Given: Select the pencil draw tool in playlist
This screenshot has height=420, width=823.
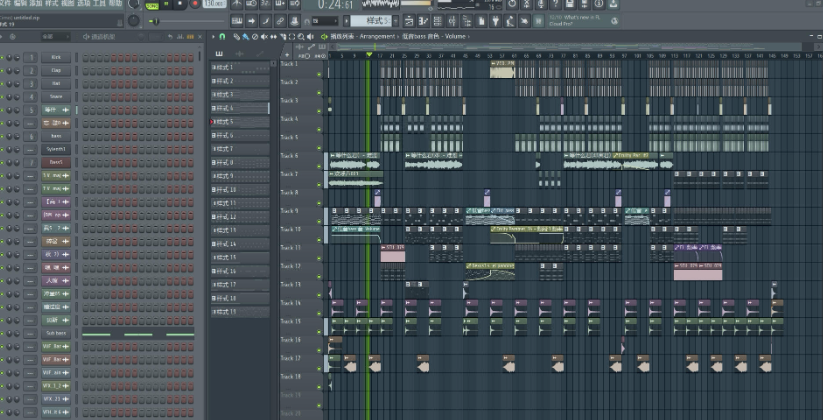Looking at the screenshot, I should [235, 37].
